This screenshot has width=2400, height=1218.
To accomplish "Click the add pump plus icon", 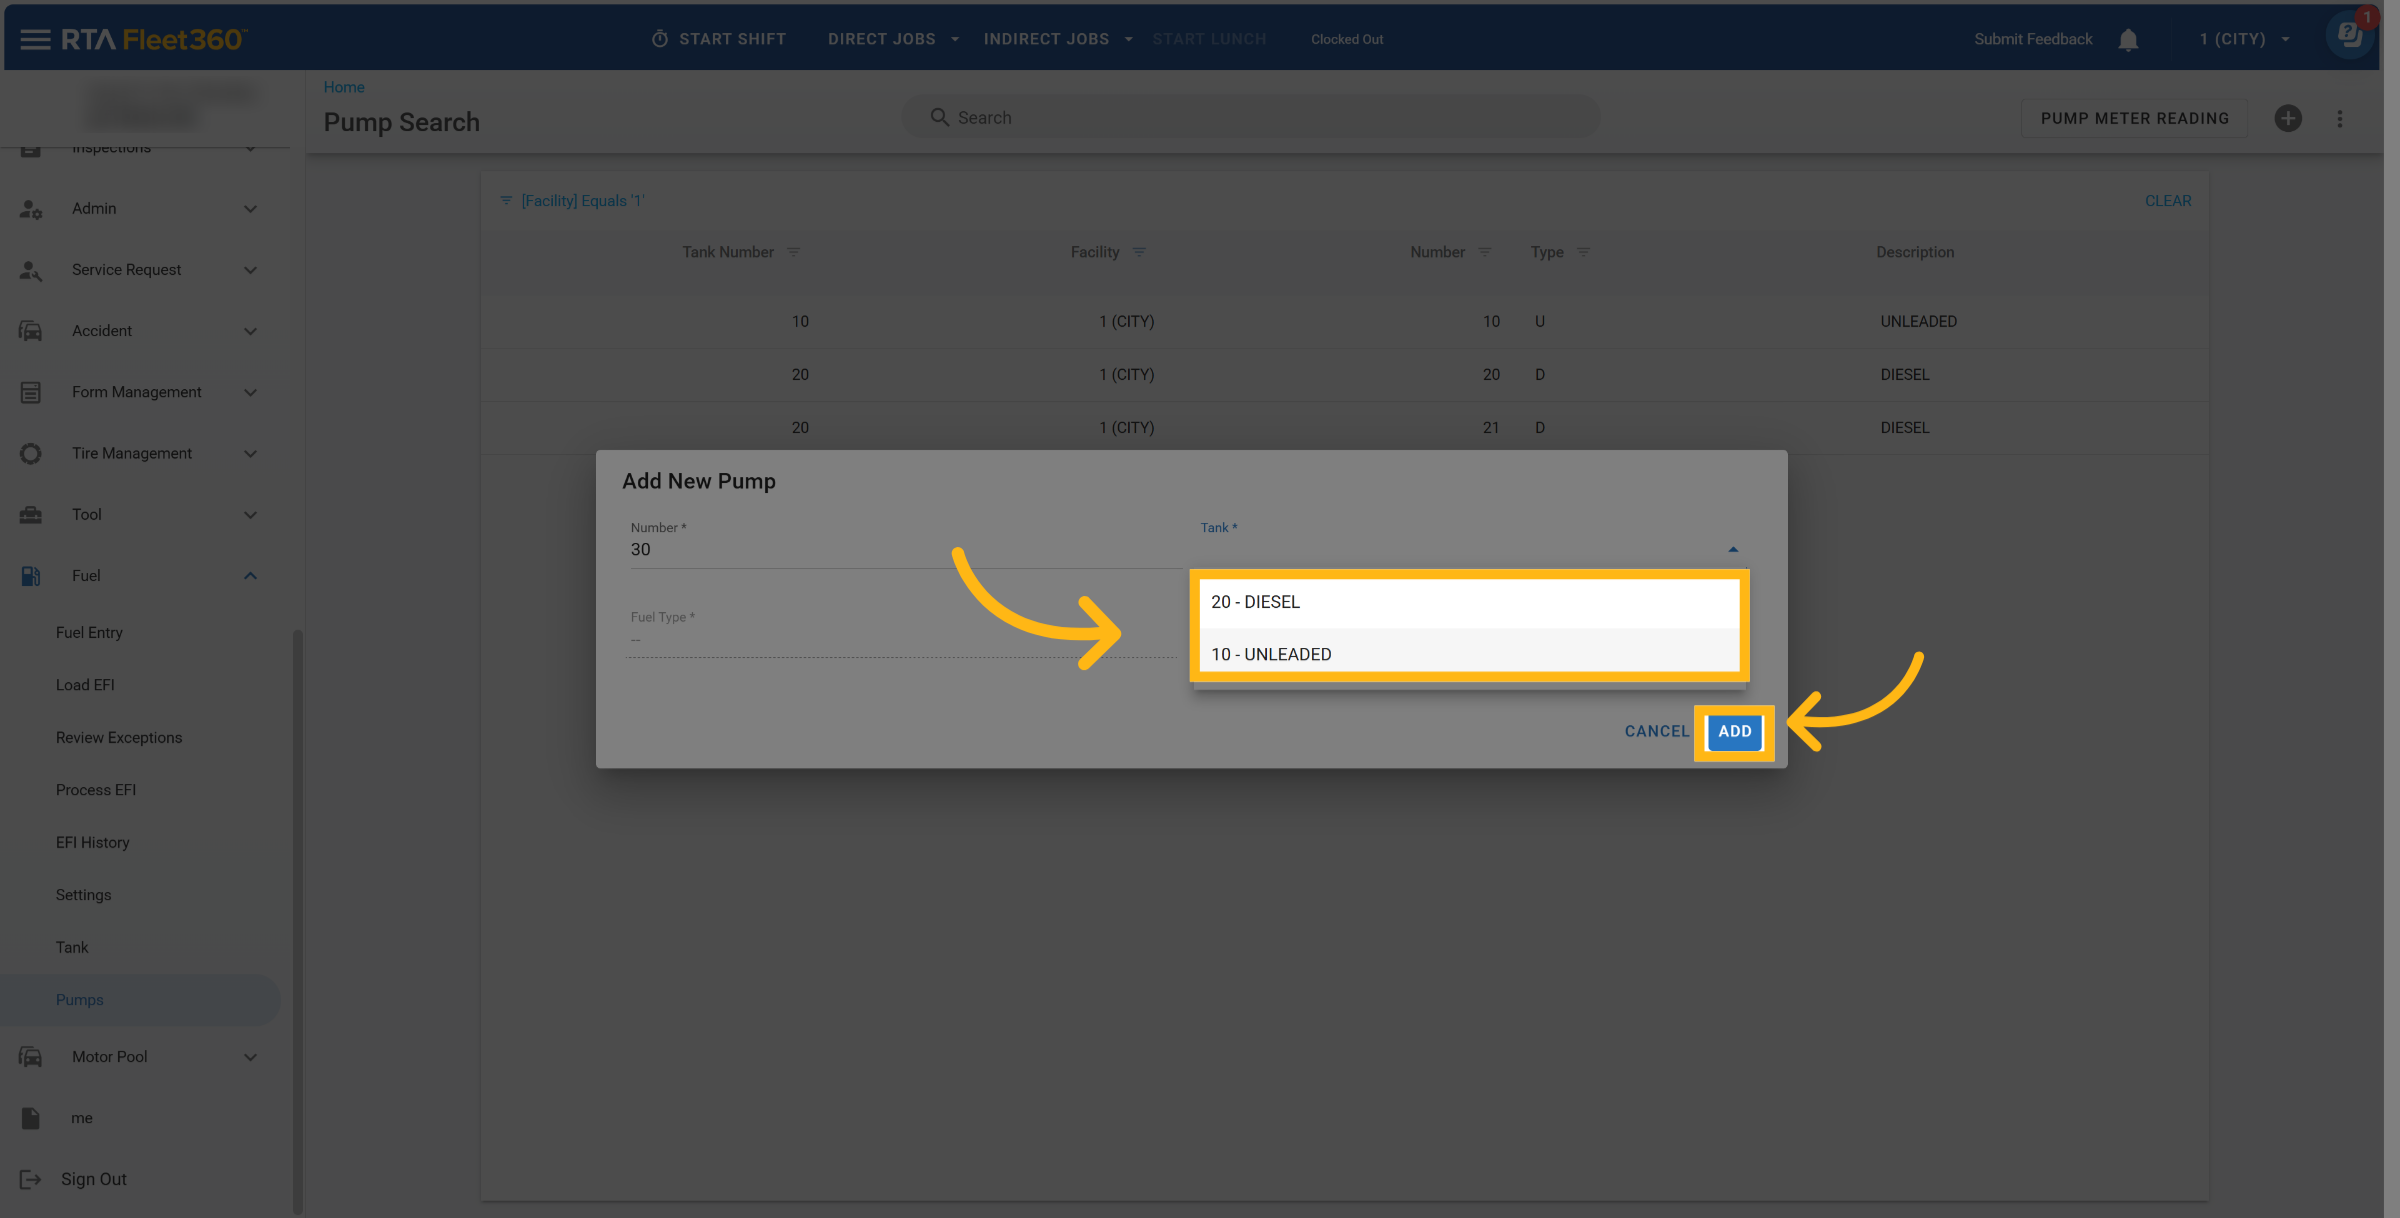I will click(2288, 118).
